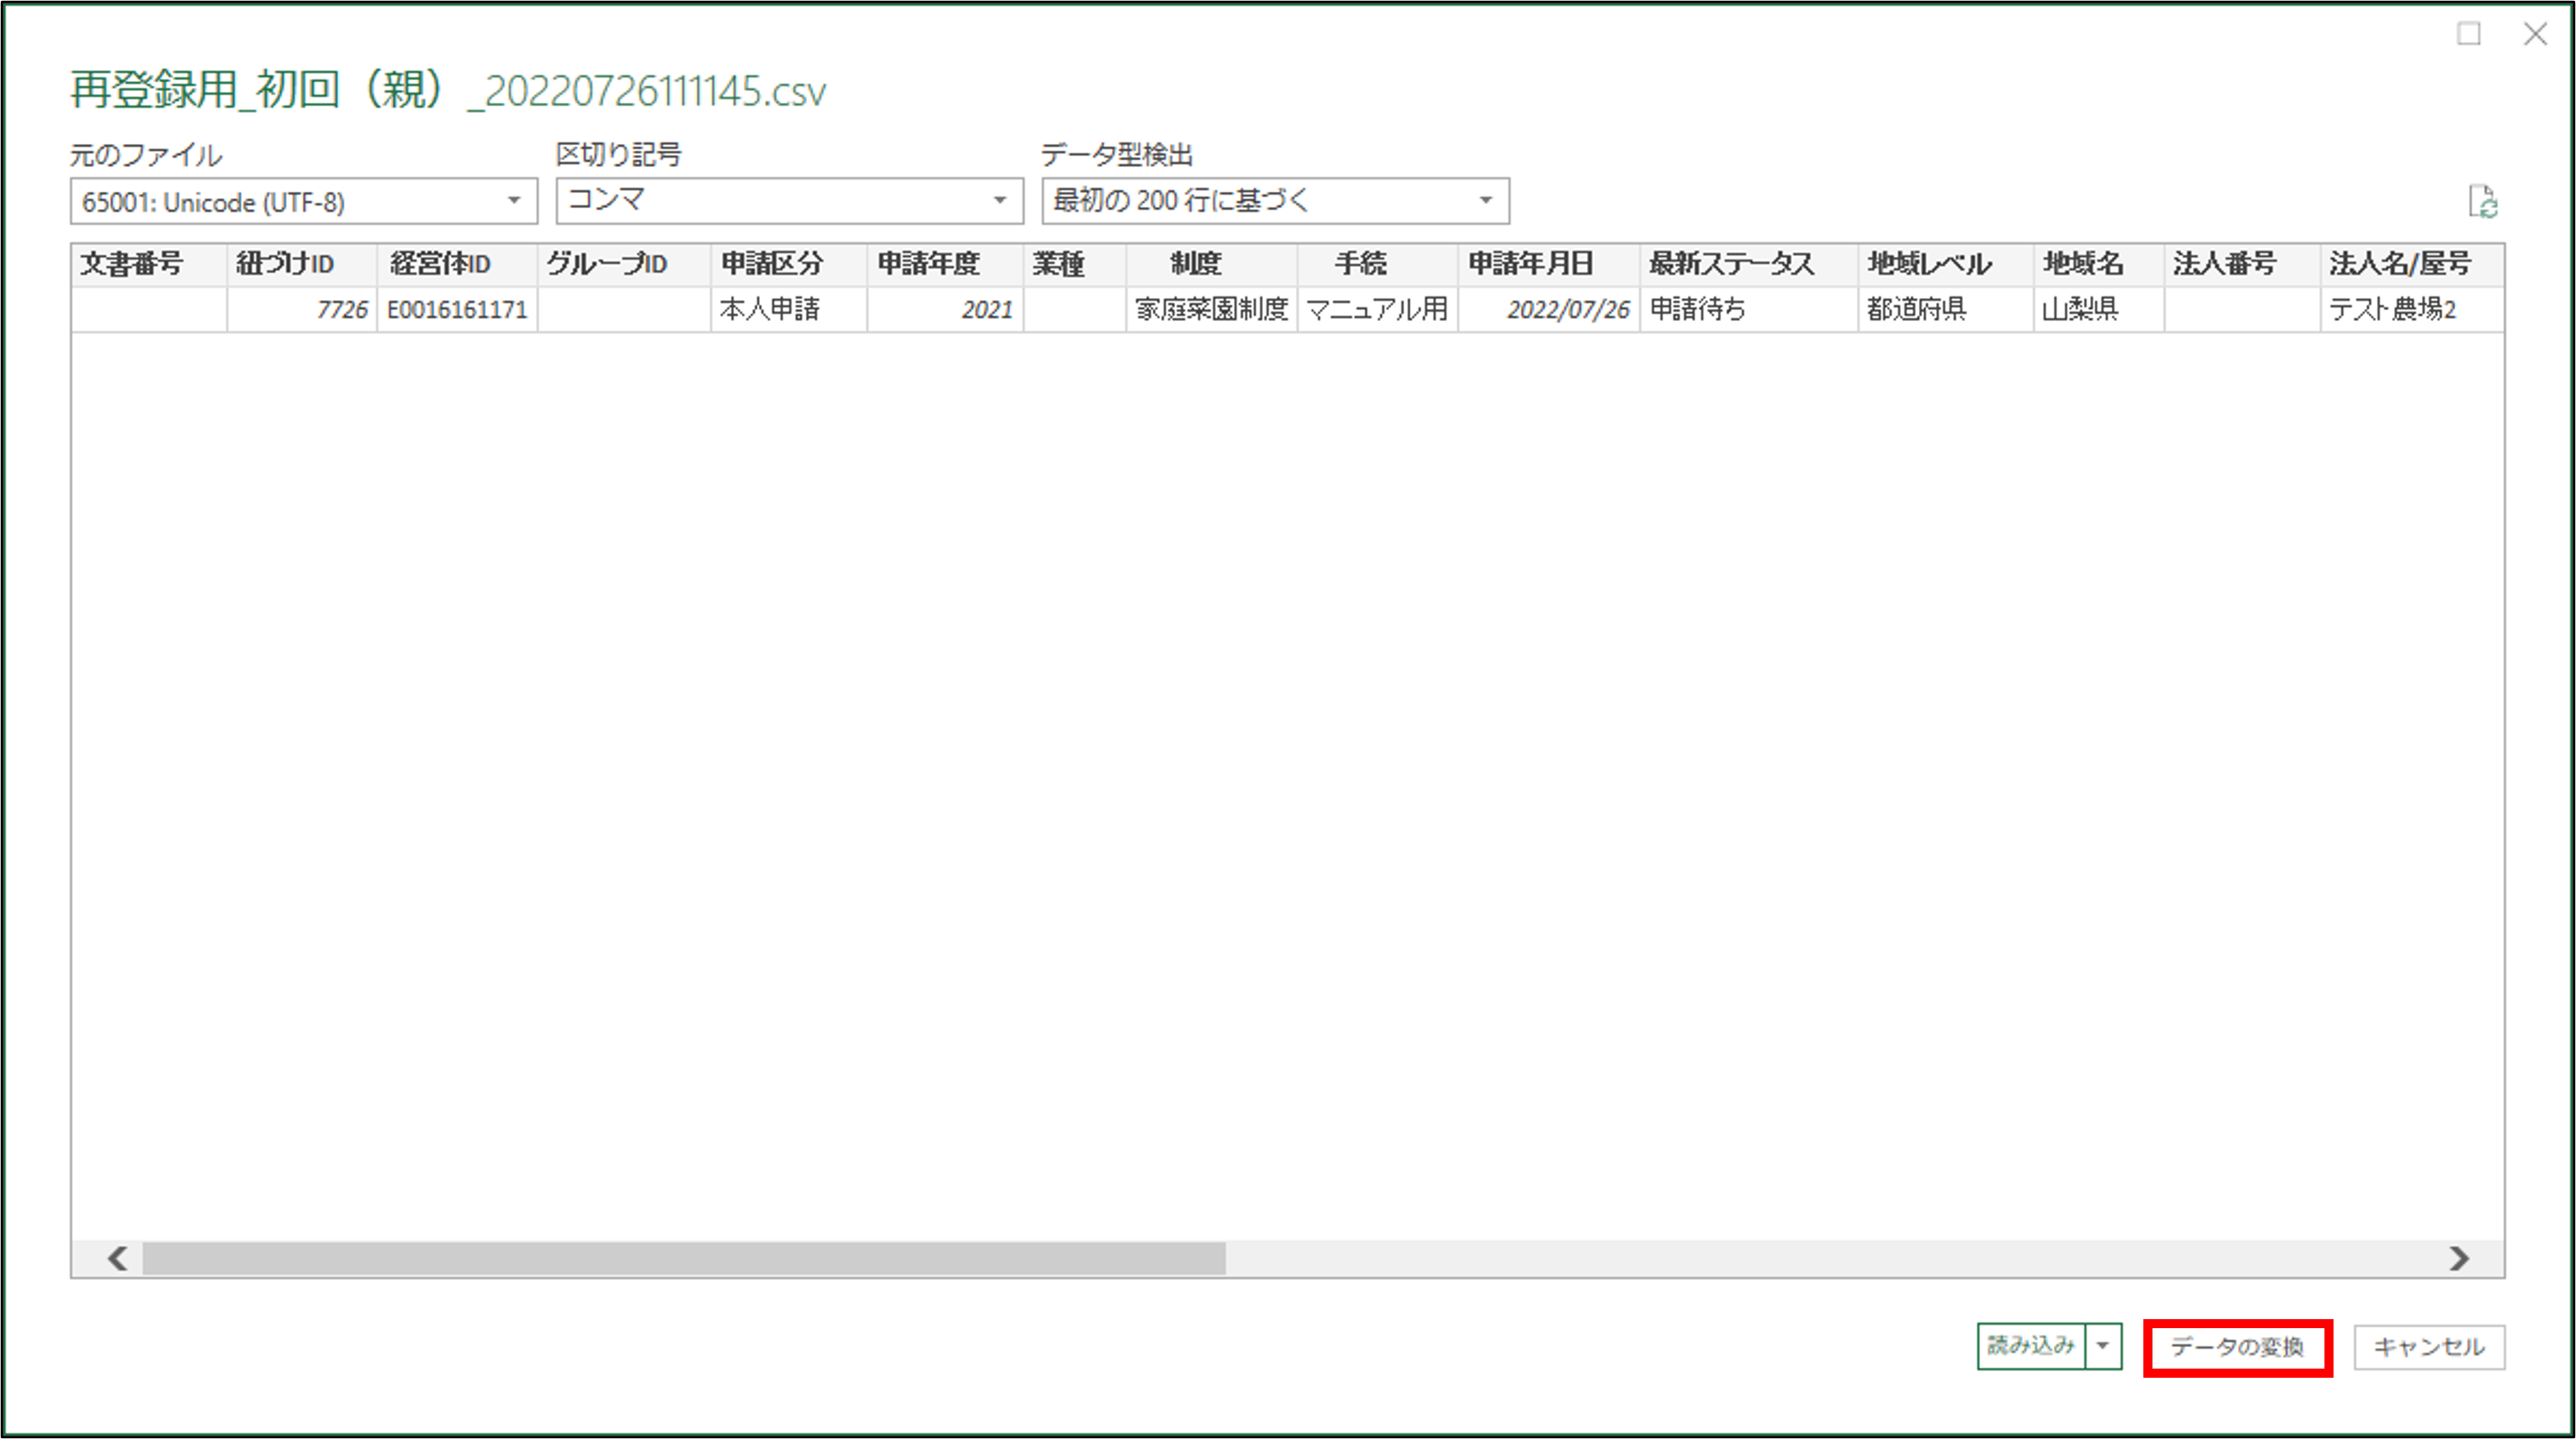Screen dimensions: 2576x1439
Task: Click the 家庭菜園制度 cell
Action: coord(1211,310)
